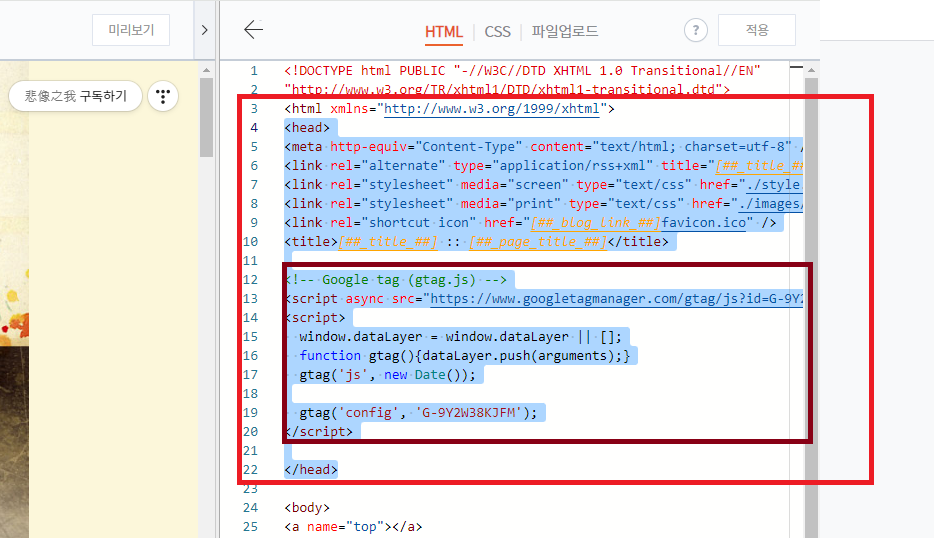934x538 pixels.
Task: Click the preview scrollbar up arrow
Action: (x=207, y=70)
